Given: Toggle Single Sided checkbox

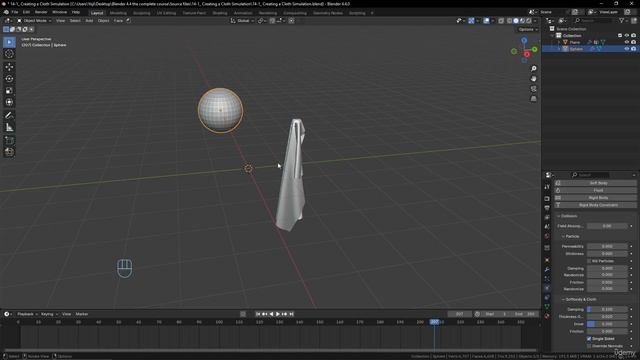Looking at the screenshot, I should (x=589, y=339).
